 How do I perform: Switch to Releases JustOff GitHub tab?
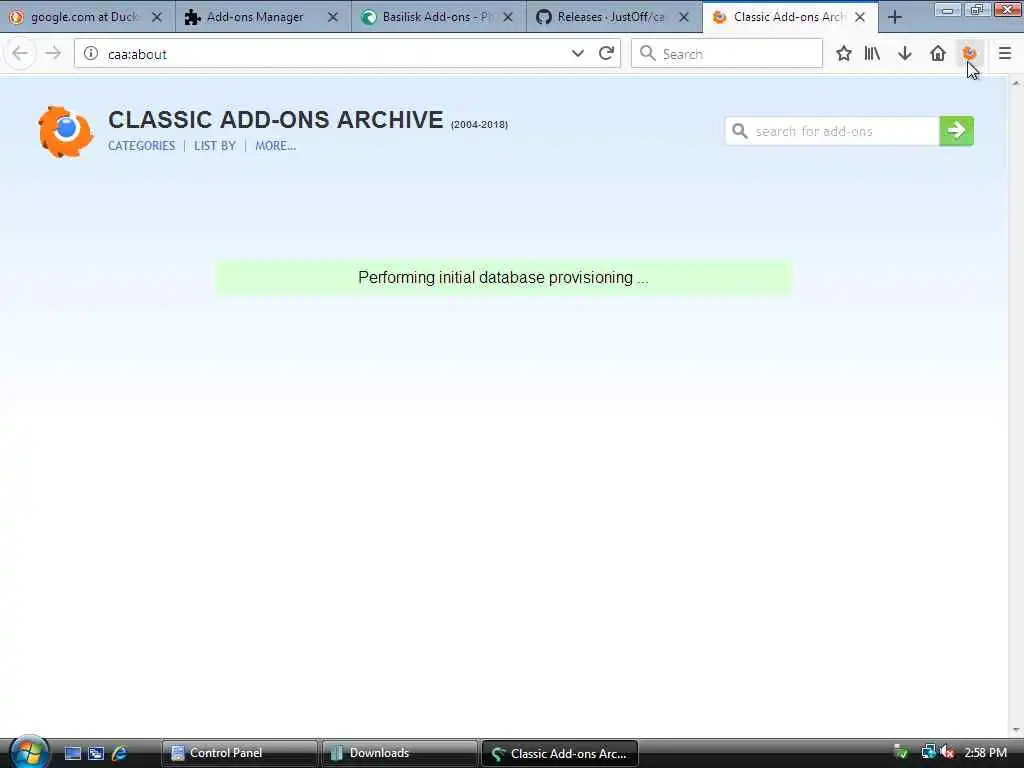(613, 17)
